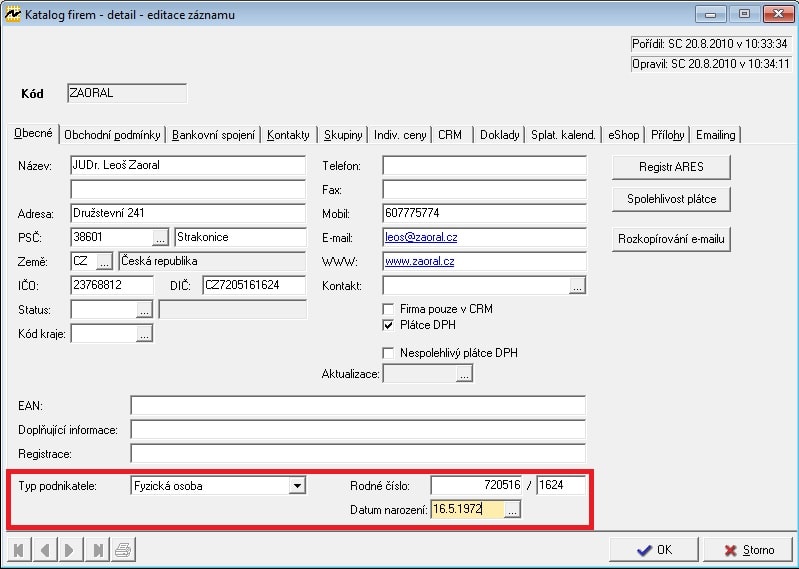Click the EAN input field
The width and height of the screenshot is (799, 569).
coord(358,406)
